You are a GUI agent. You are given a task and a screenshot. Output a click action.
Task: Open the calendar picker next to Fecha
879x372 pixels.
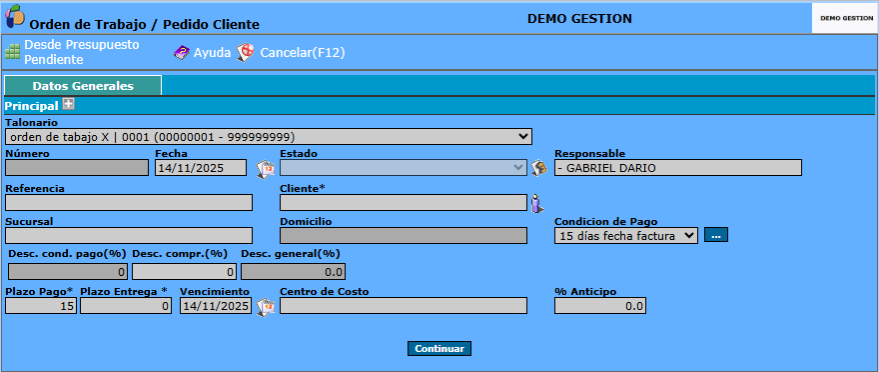265,168
